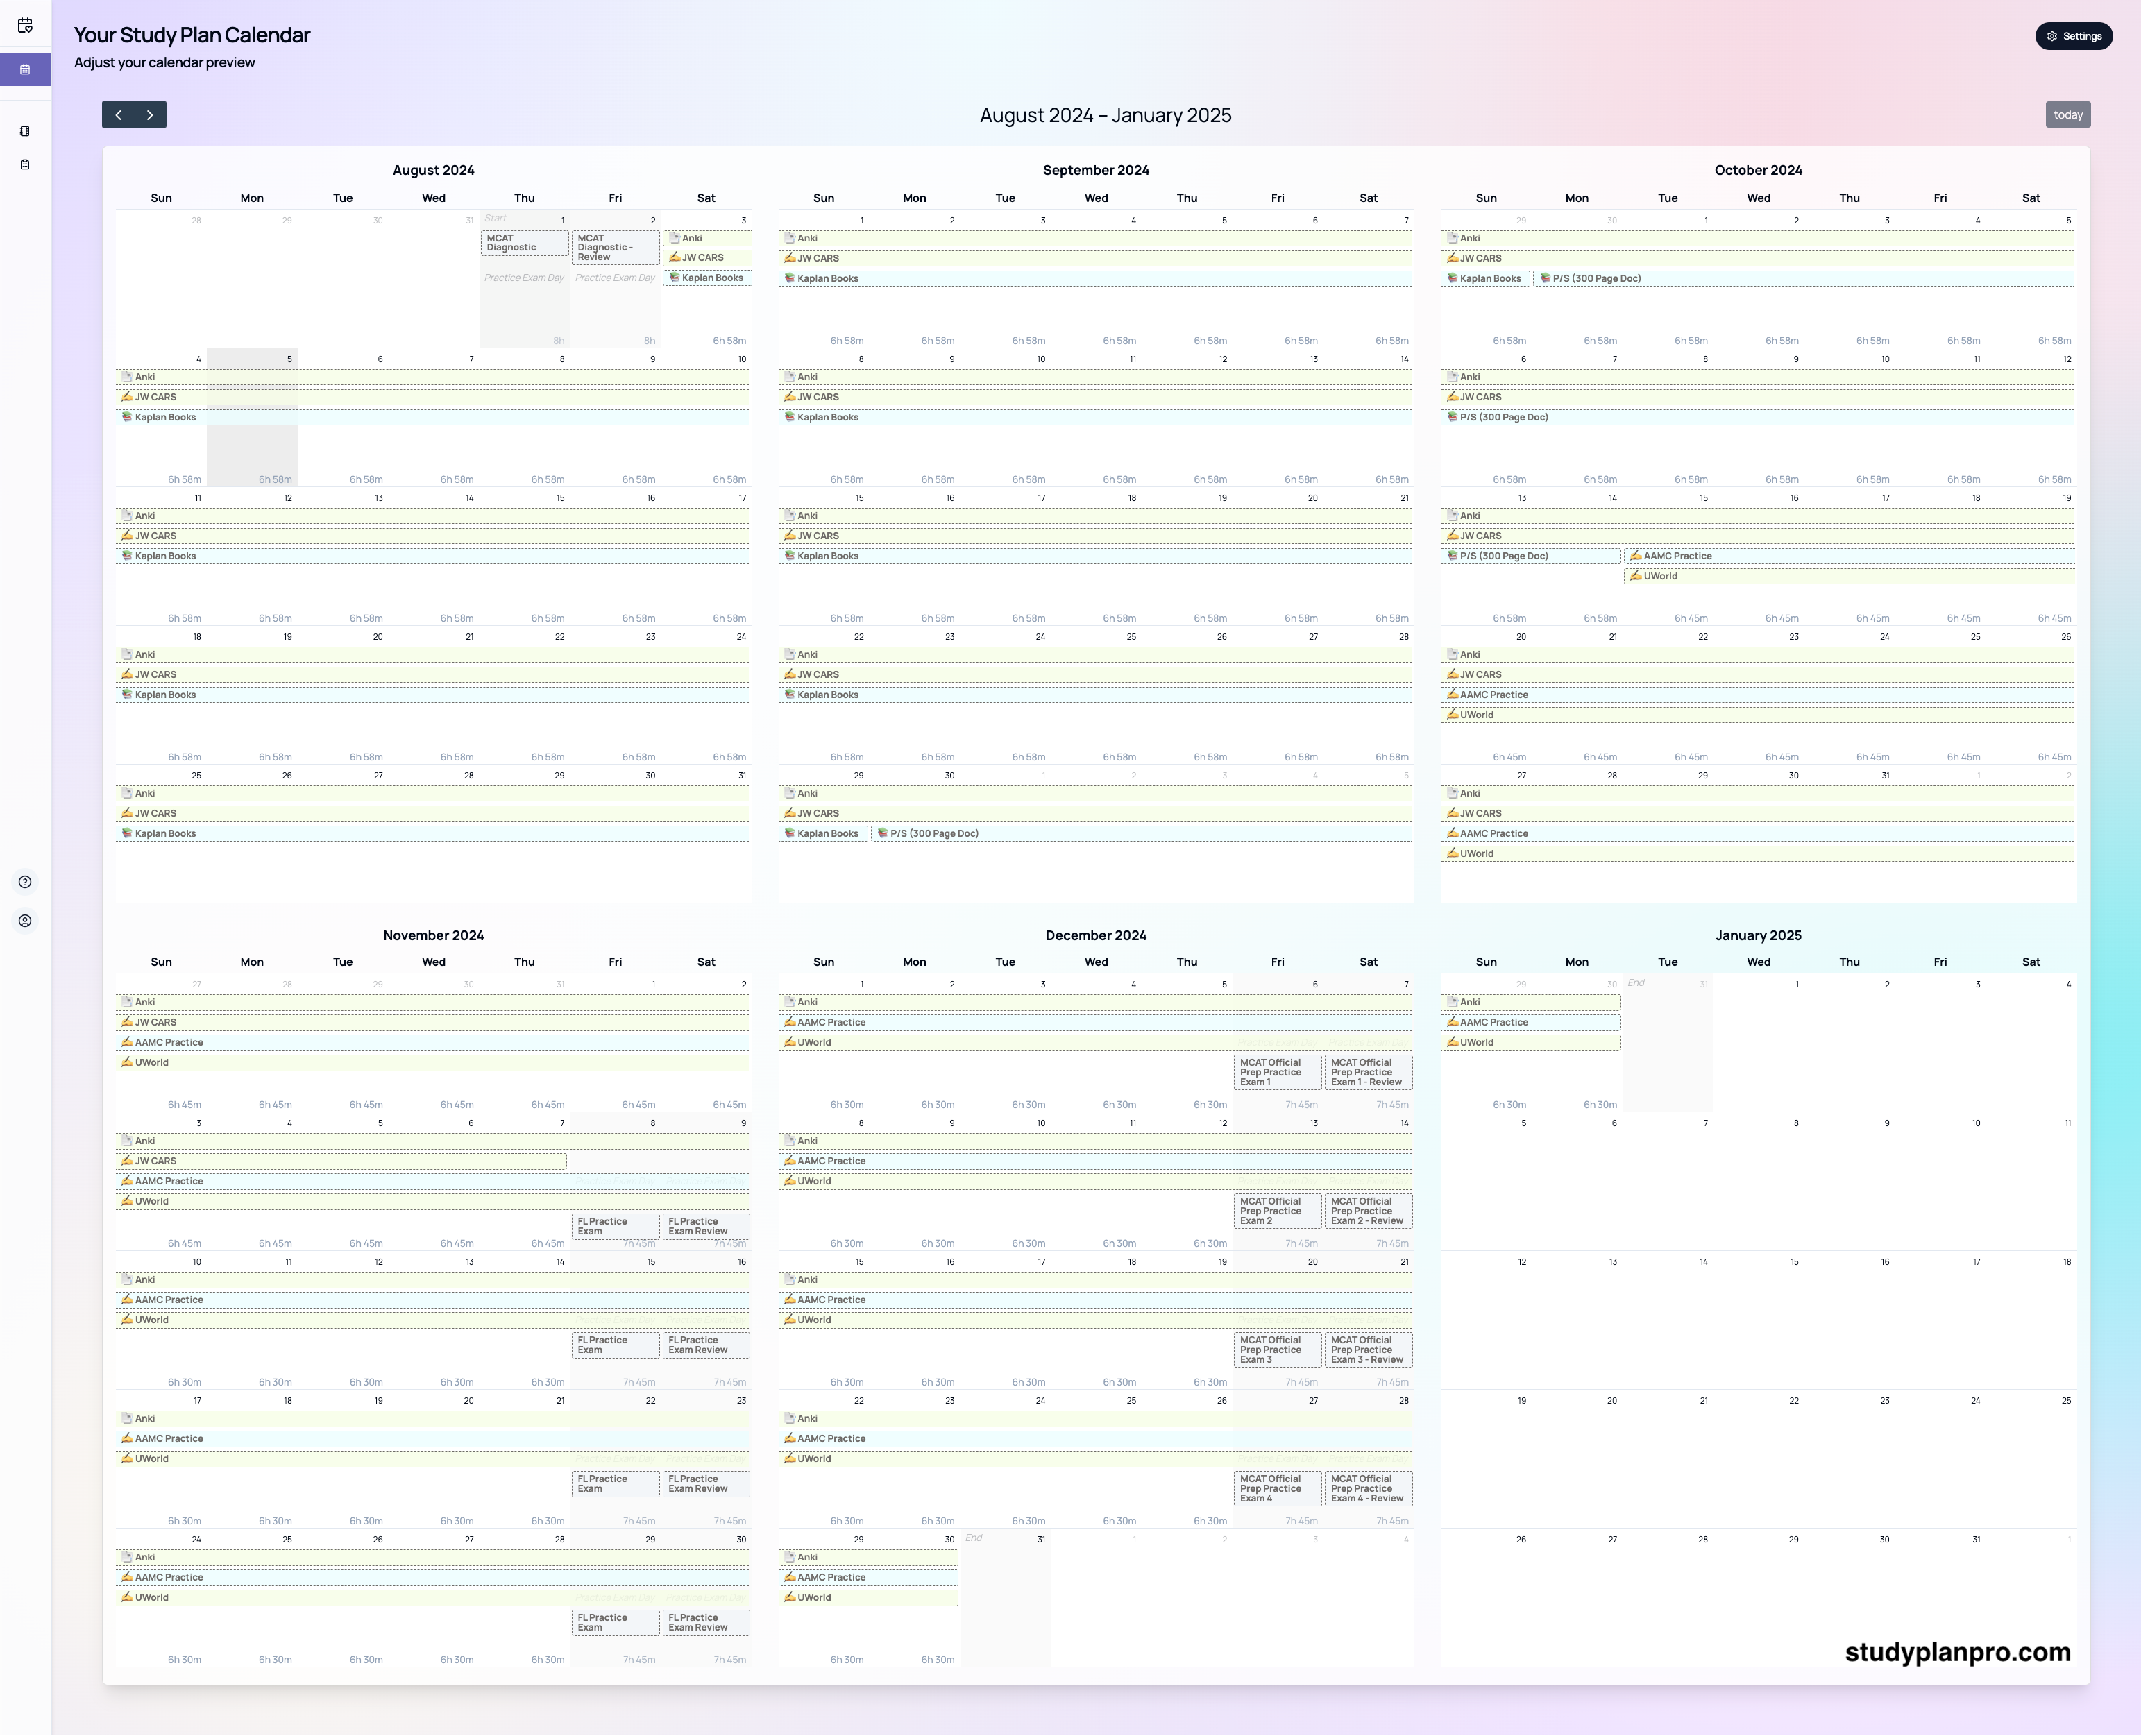
Task: Select Kaplan Books event on August 3
Action: pyautogui.click(x=707, y=278)
